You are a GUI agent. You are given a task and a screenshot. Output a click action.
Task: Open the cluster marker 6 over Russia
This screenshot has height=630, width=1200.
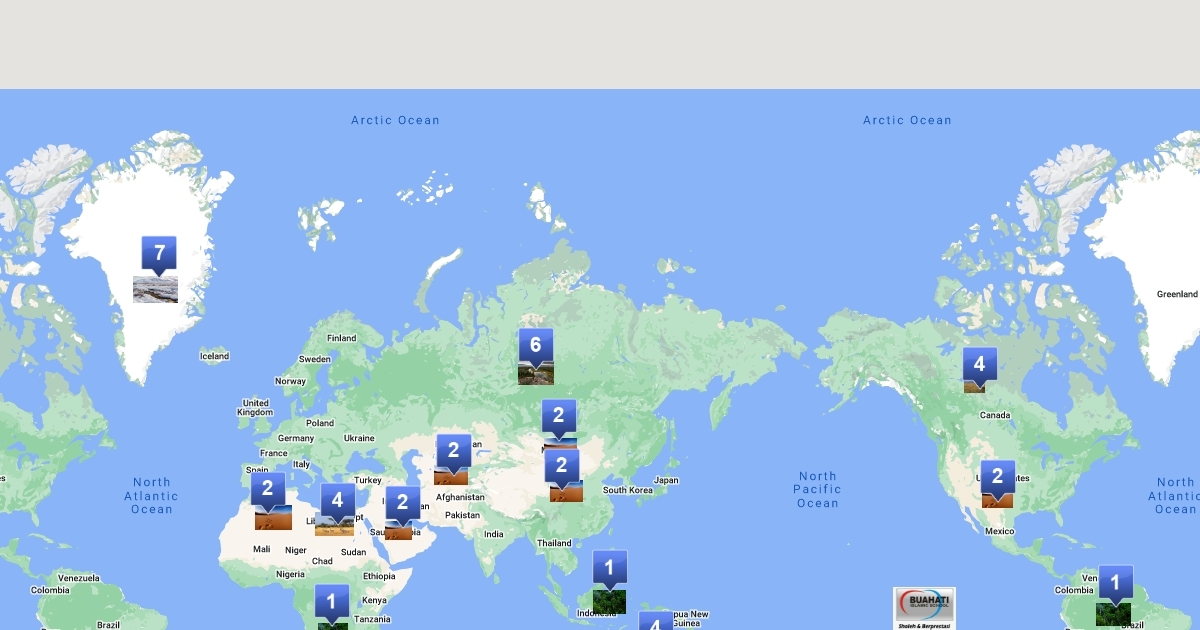tap(535, 346)
